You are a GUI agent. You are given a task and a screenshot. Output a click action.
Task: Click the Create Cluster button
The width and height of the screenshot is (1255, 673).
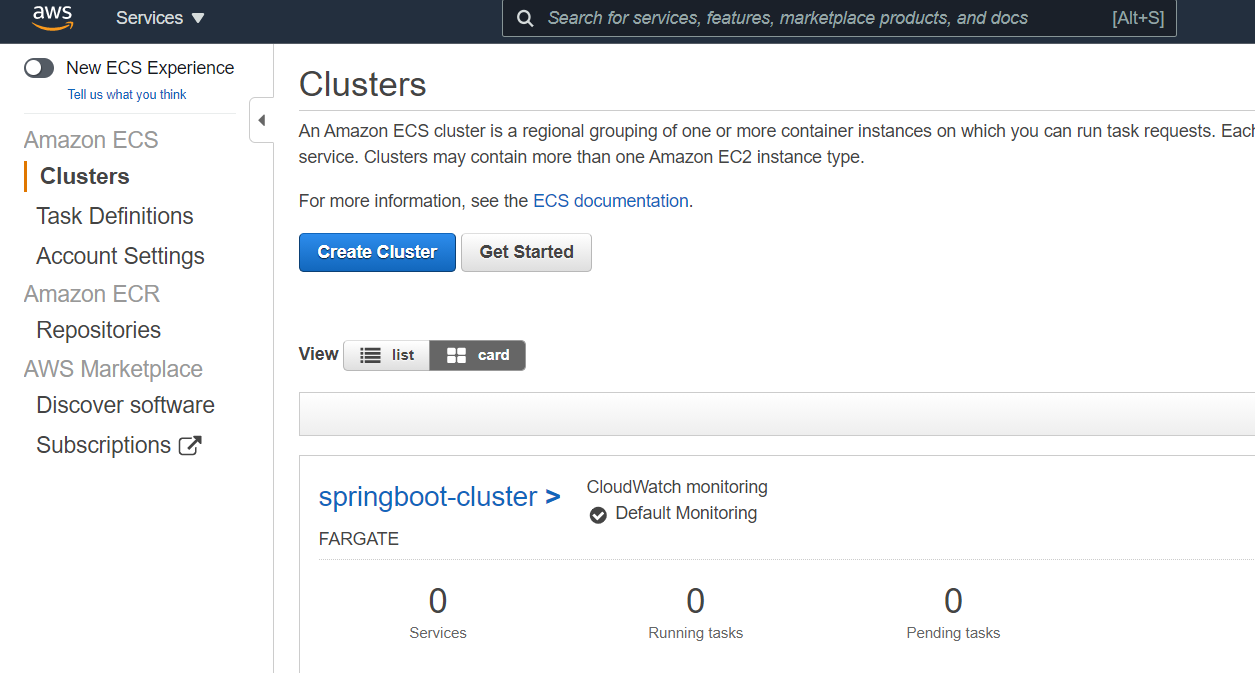click(377, 252)
